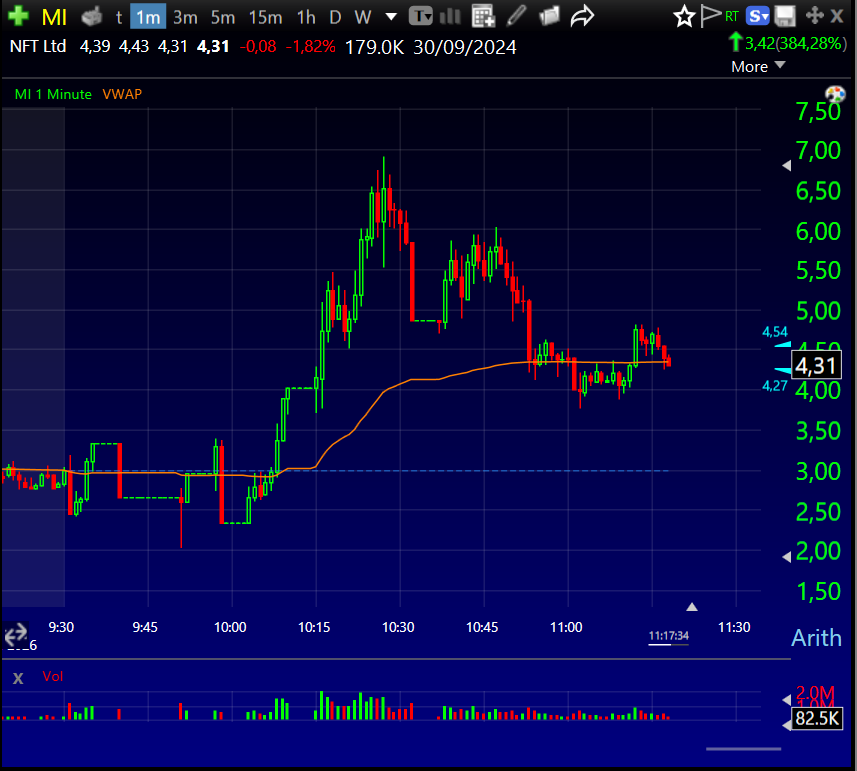Click the MI ticker symbol field
The image size is (857, 771).
[x=54, y=17]
